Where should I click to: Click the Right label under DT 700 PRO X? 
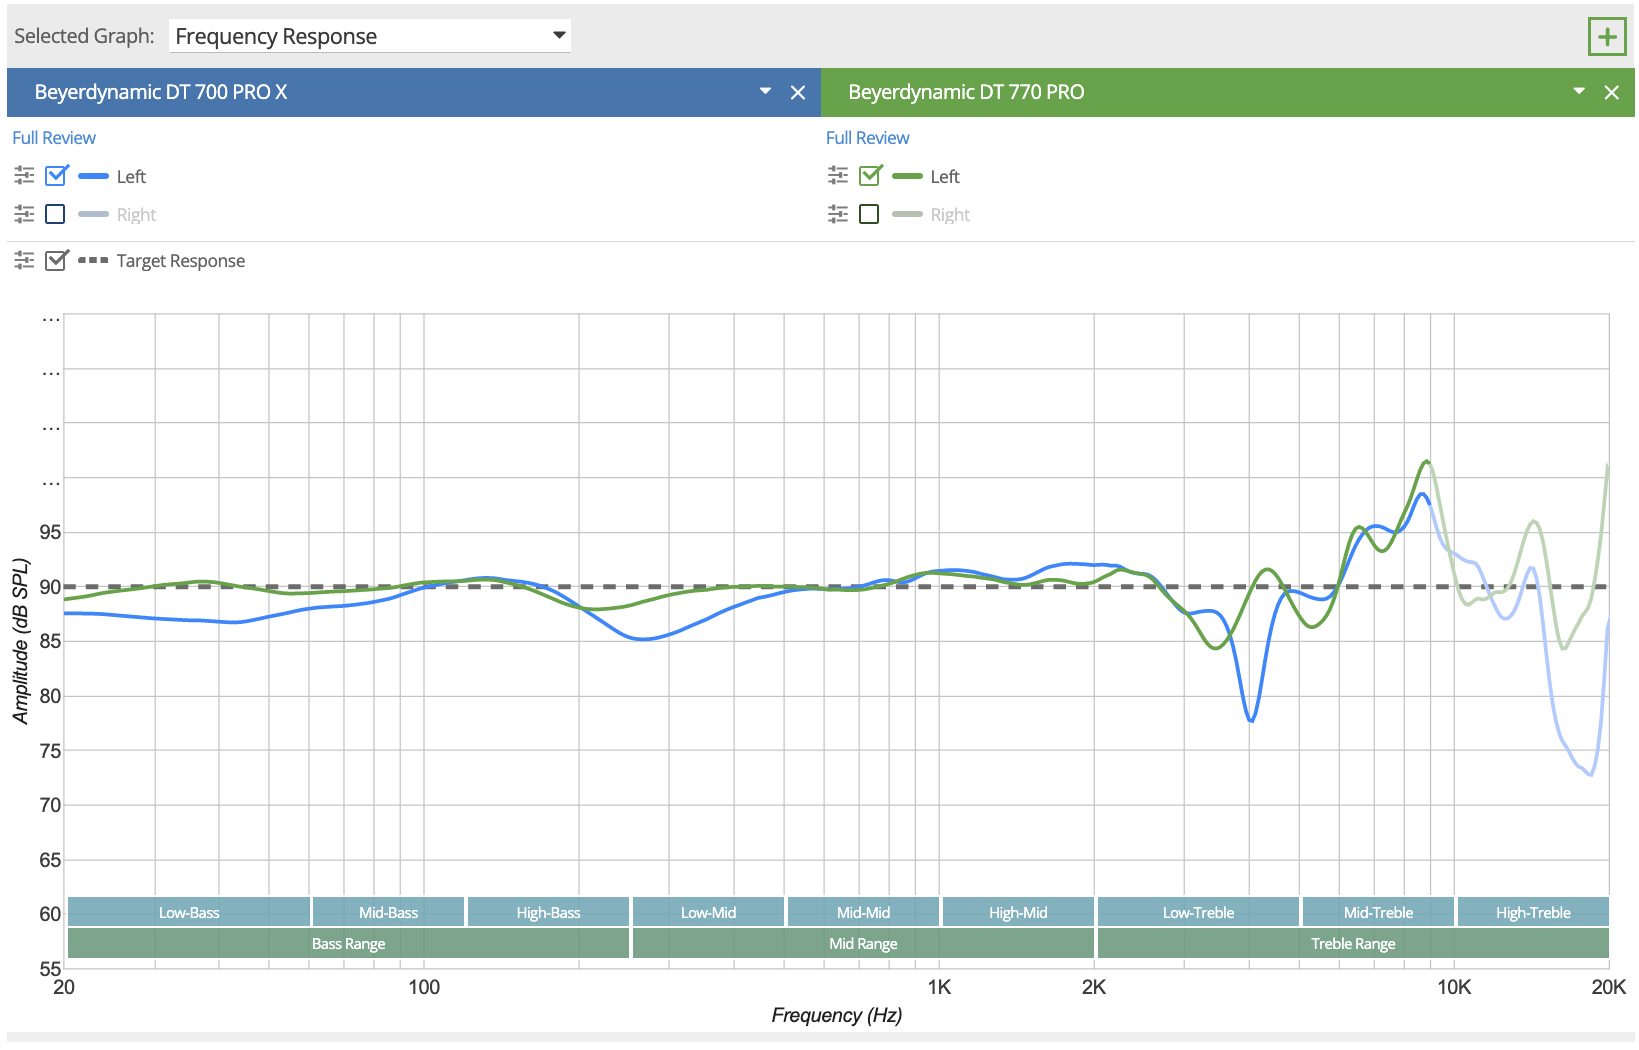click(x=136, y=215)
